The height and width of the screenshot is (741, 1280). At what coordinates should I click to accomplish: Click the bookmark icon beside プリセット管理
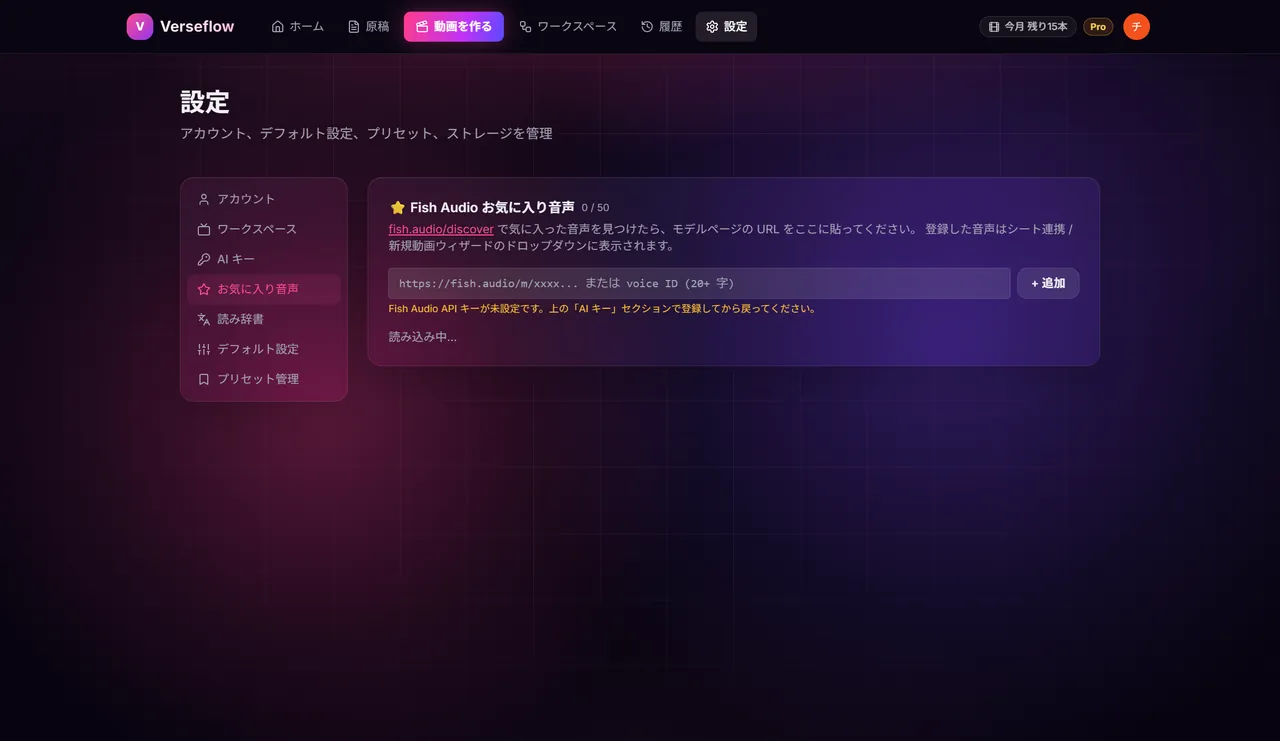[x=204, y=379]
